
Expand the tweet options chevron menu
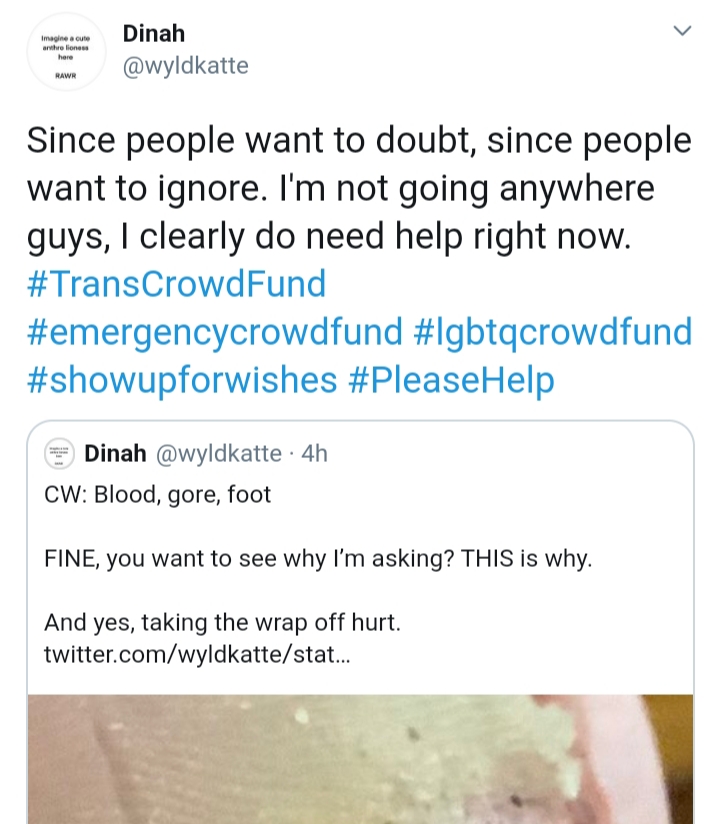coord(682,30)
